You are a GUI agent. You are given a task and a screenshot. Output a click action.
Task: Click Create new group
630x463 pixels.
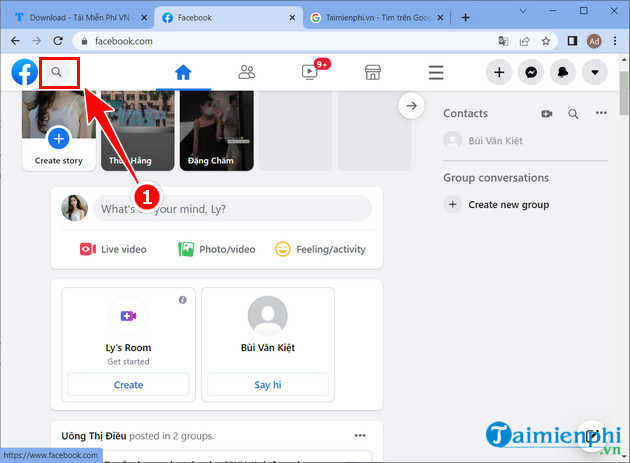point(497,205)
